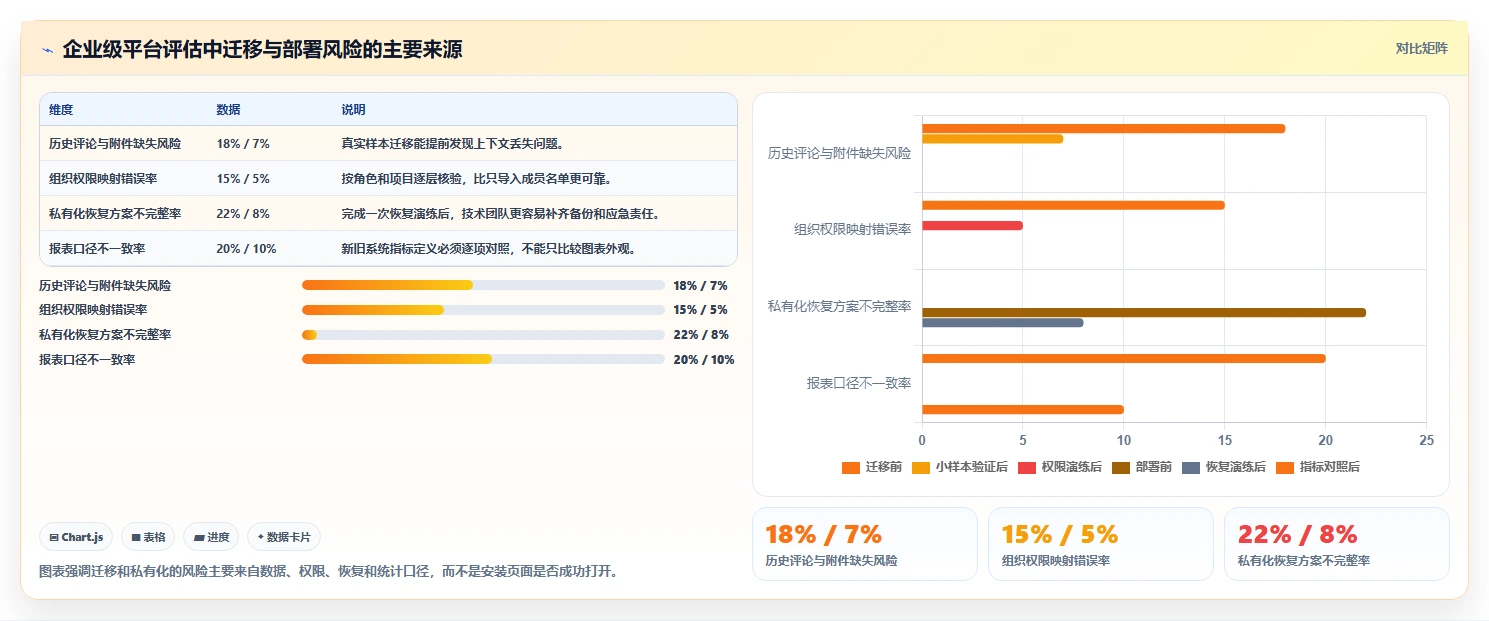The width and height of the screenshot is (1489, 621).
Task: Toggle the 迁移前 legend item
Action: [x=872, y=467]
